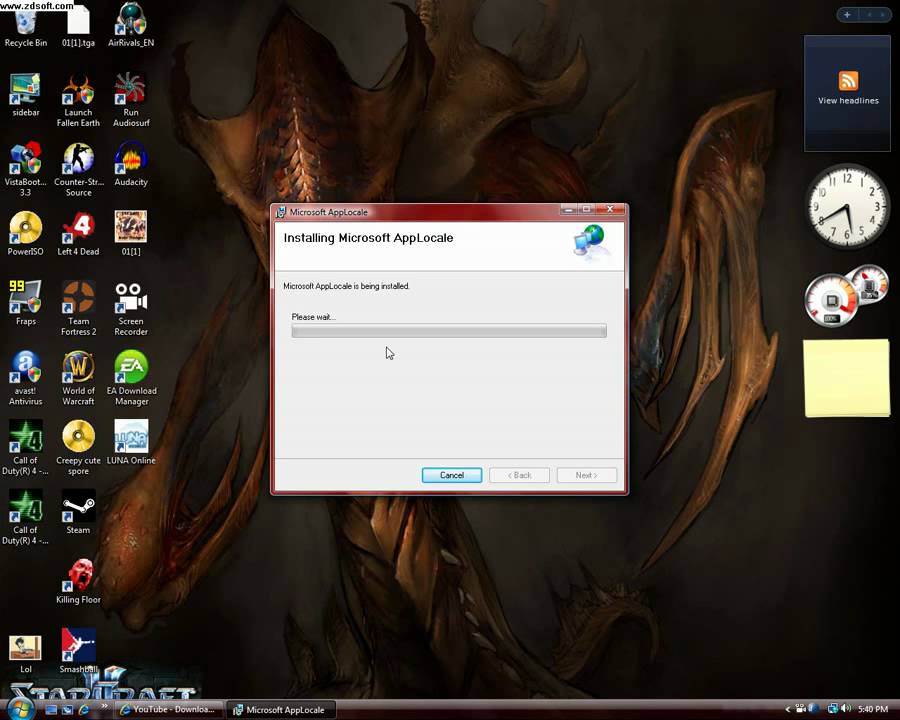Click the Microsoft AppLocale title bar icon
Viewport: 900px width, 720px height.
click(281, 212)
